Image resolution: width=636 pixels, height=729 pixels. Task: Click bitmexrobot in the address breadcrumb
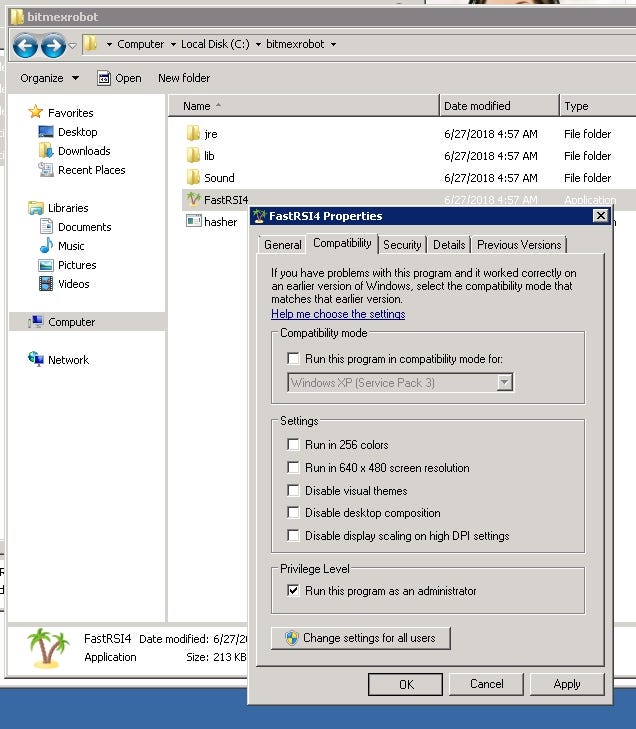pyautogui.click(x=295, y=44)
